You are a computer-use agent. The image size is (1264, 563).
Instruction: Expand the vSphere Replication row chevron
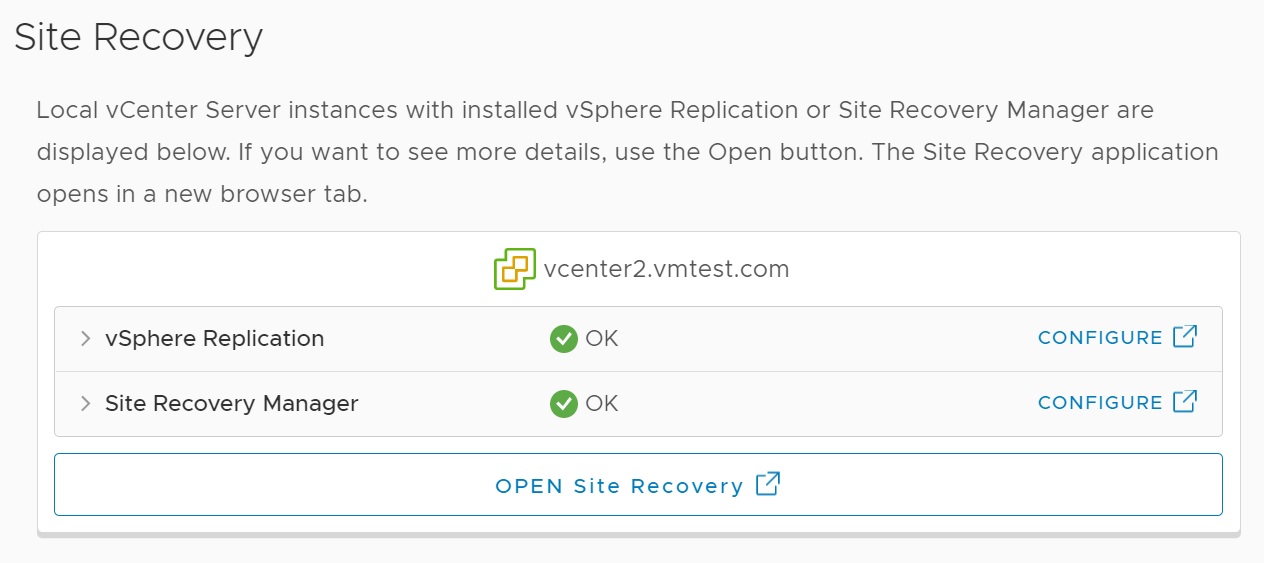click(x=86, y=339)
